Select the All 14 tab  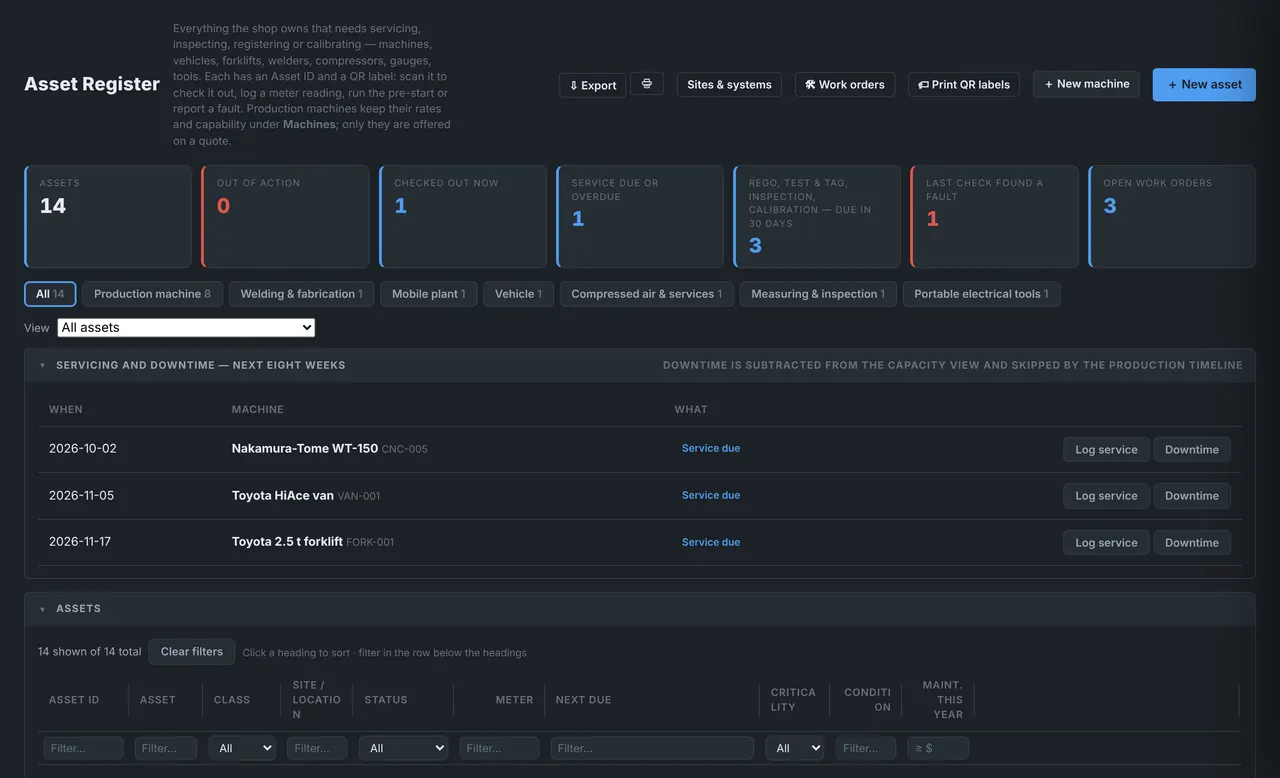(x=50, y=294)
